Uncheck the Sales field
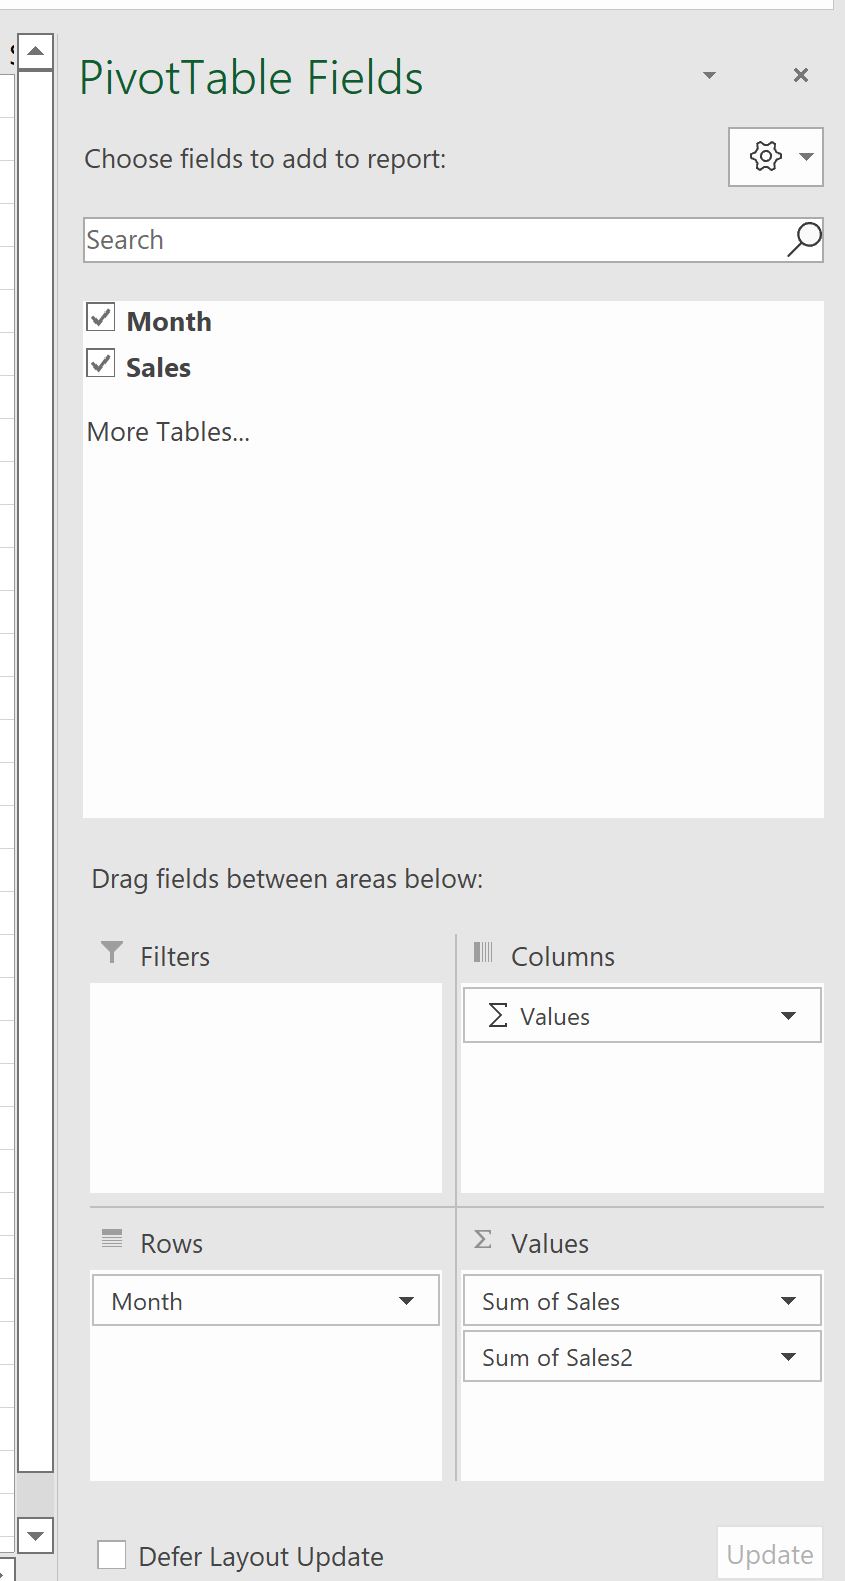 coord(100,363)
